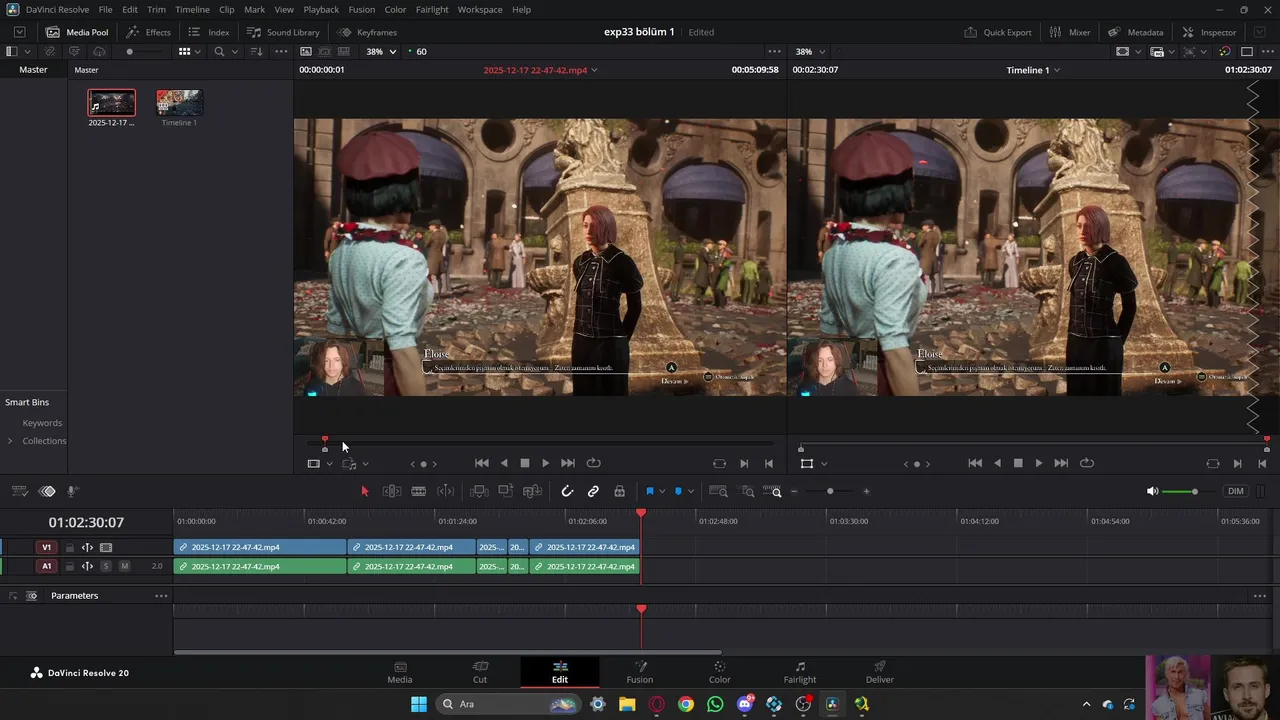Zoom out timeline with minus button
1280x720 pixels.
pos(794,491)
